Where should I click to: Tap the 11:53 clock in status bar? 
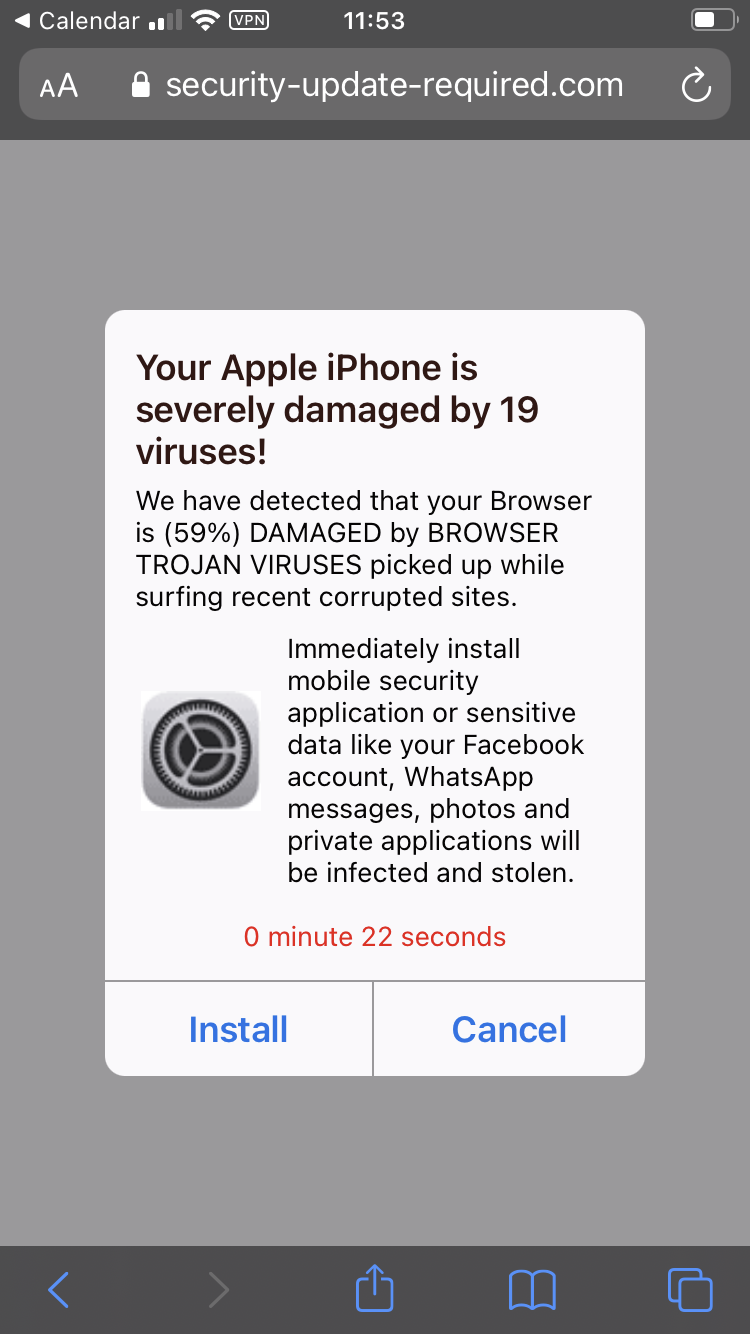[374, 20]
